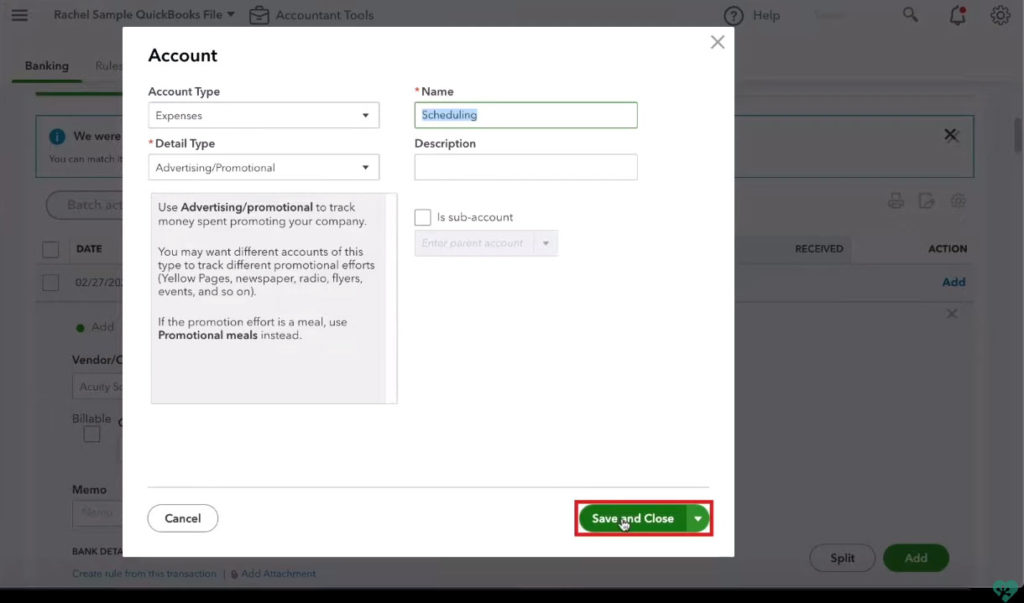Click into the Description text field

(525, 167)
